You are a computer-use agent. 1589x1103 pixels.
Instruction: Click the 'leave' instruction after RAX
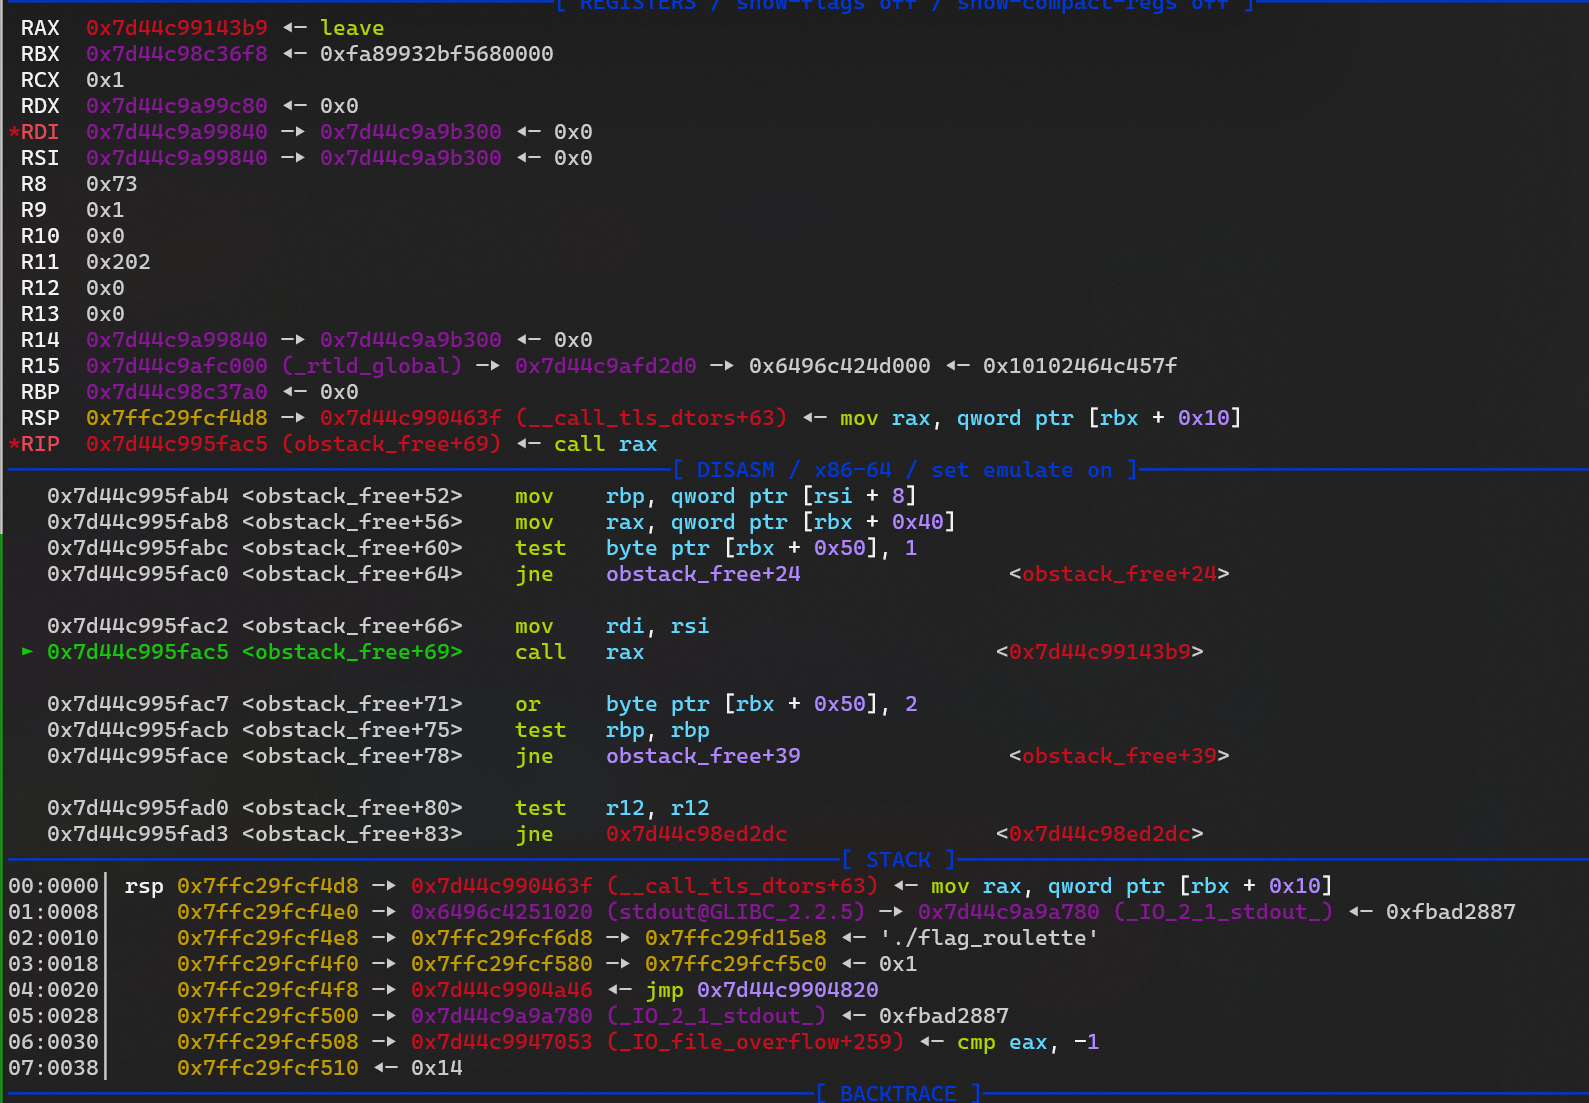pos(352,28)
